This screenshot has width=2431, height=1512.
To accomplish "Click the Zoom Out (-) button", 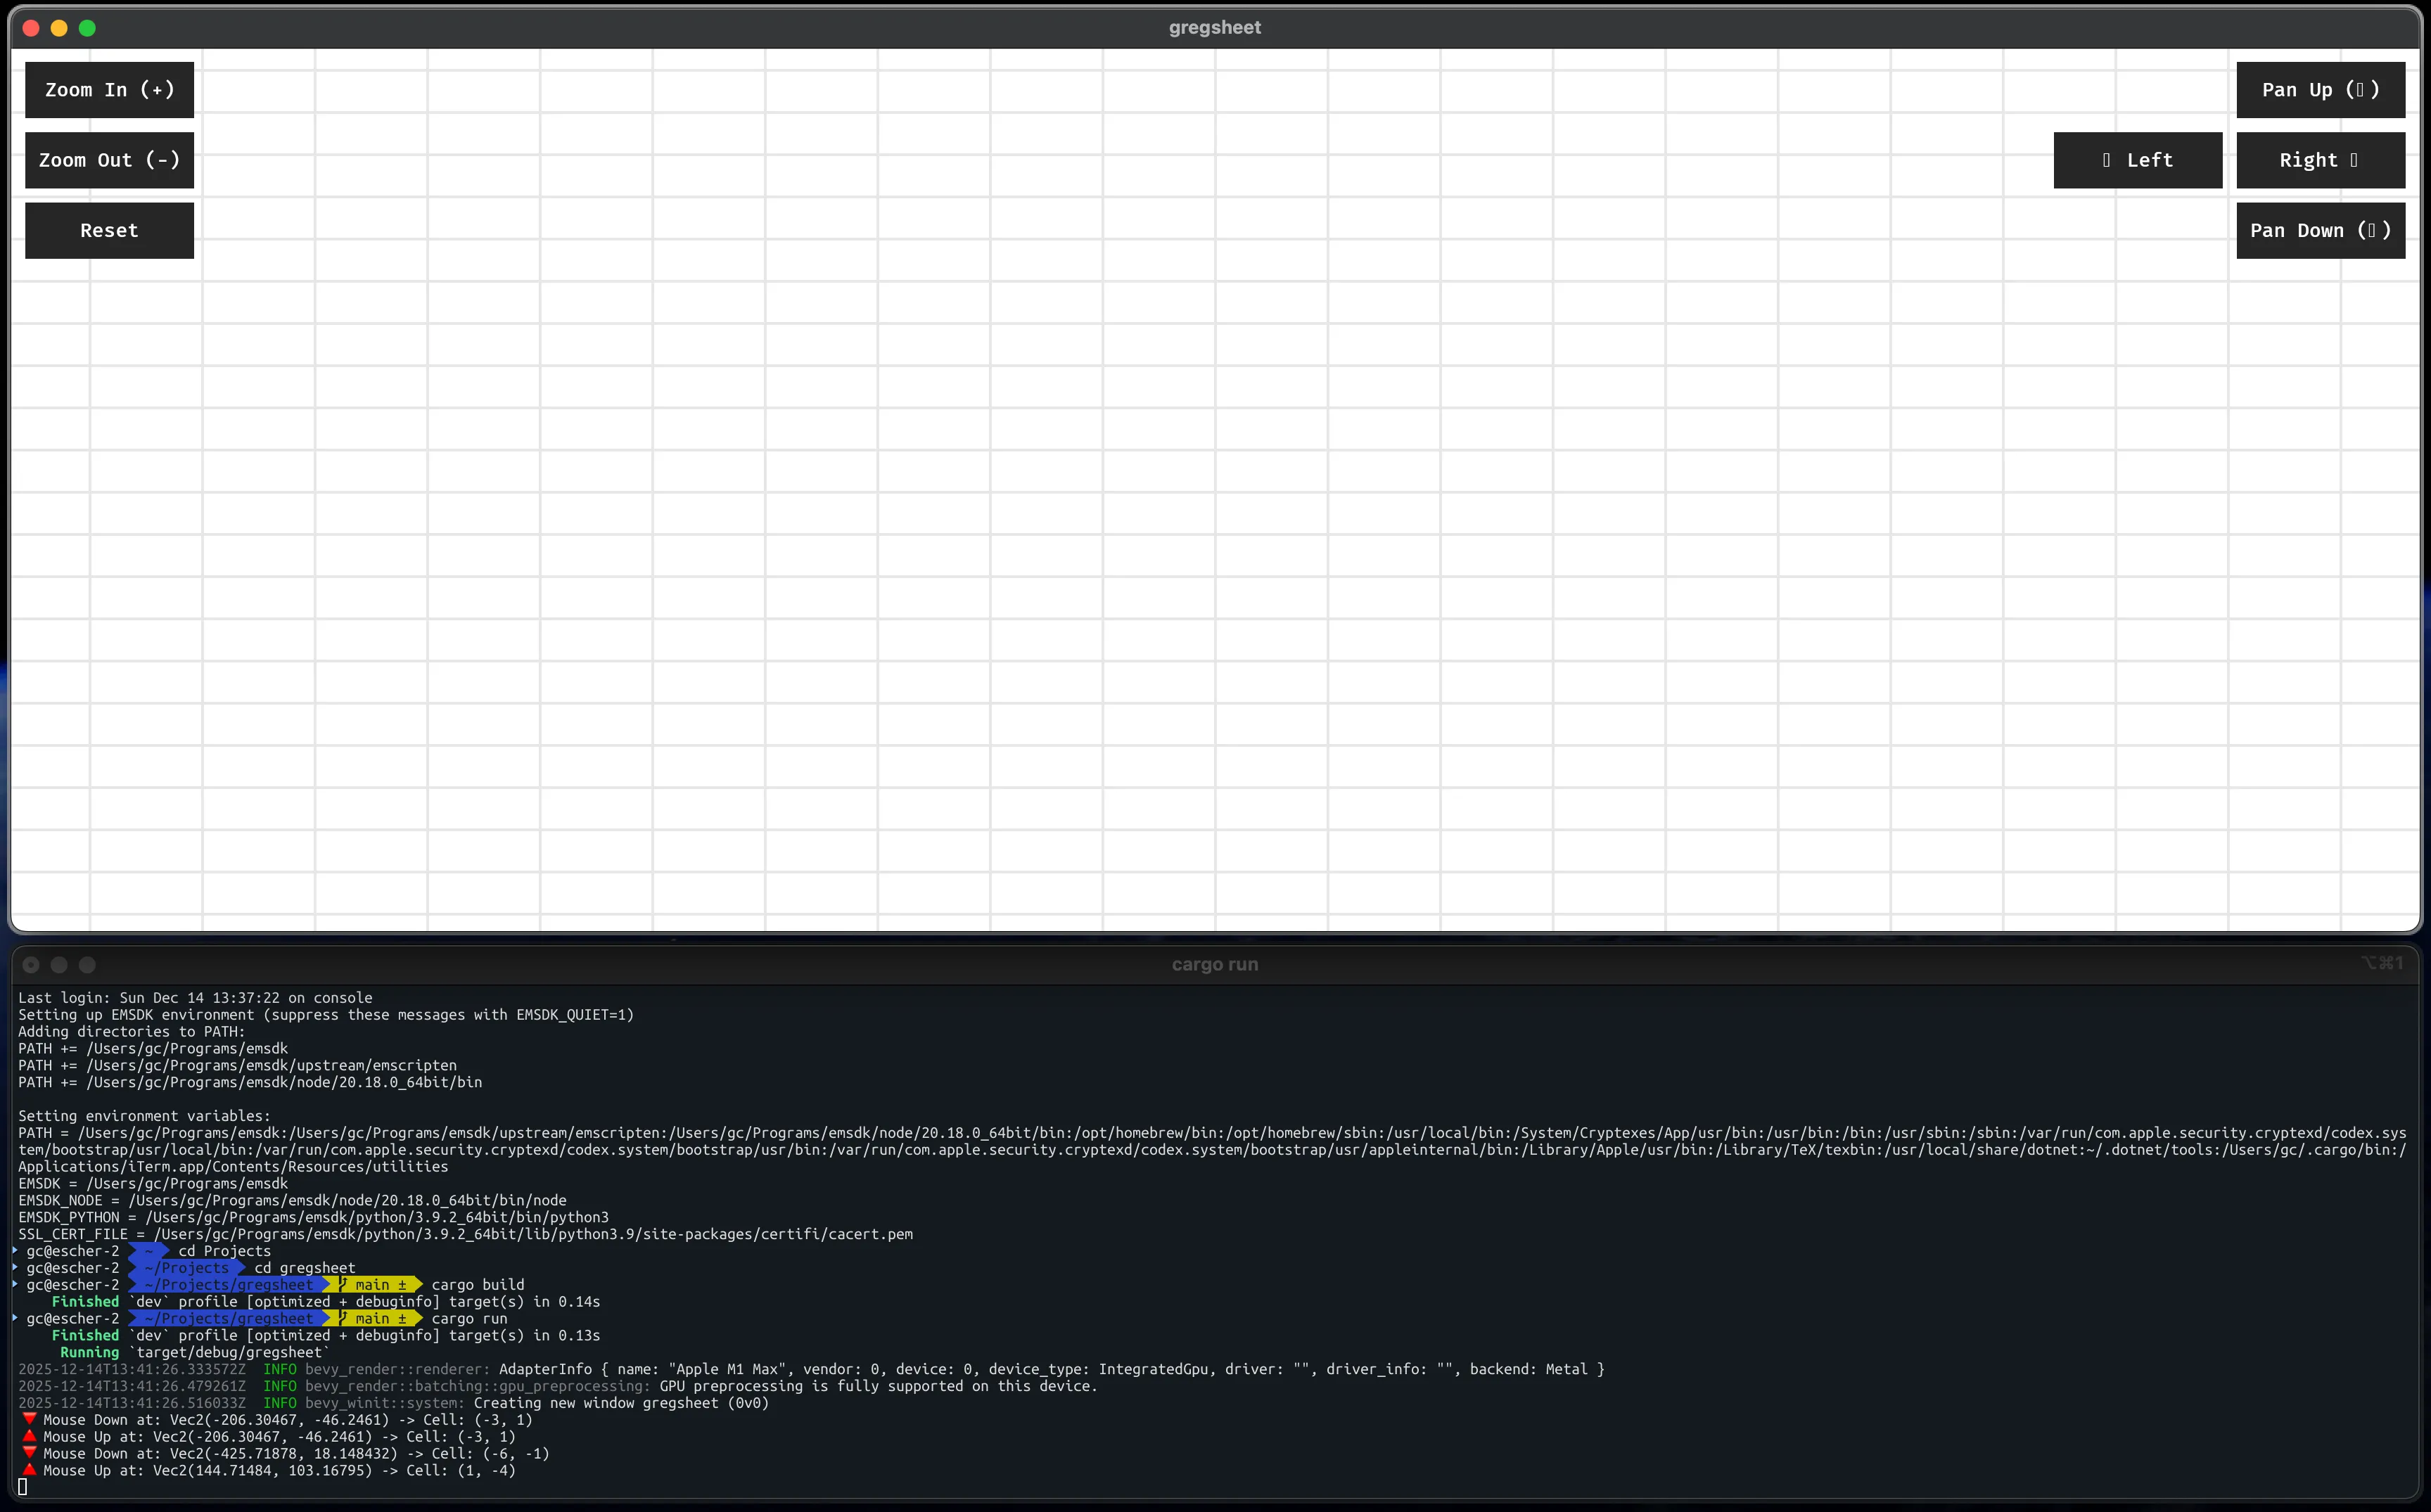I will click(109, 160).
